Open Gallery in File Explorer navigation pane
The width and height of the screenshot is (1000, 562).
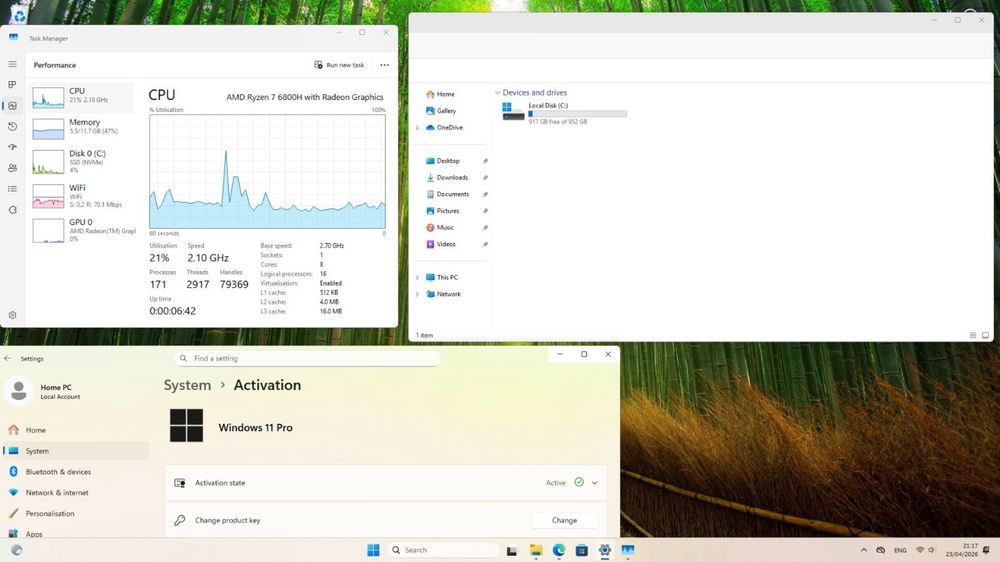click(x=441, y=111)
